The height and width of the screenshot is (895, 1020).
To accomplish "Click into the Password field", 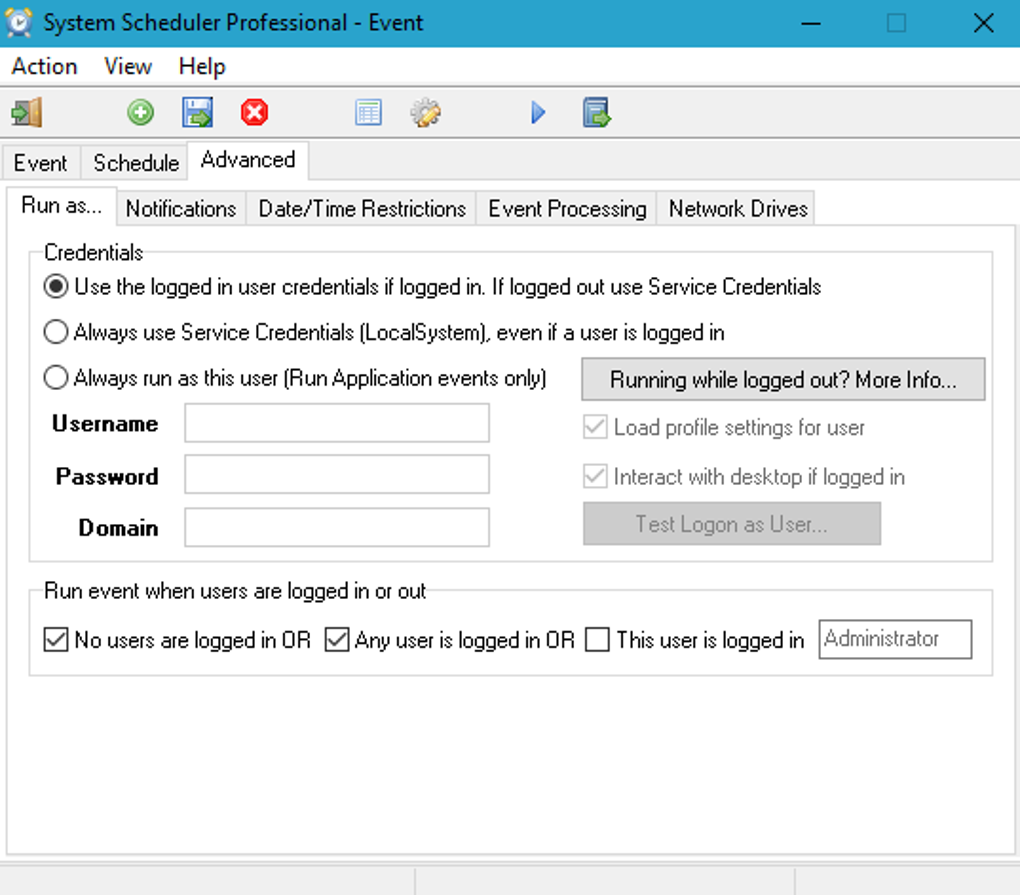I will (337, 474).
